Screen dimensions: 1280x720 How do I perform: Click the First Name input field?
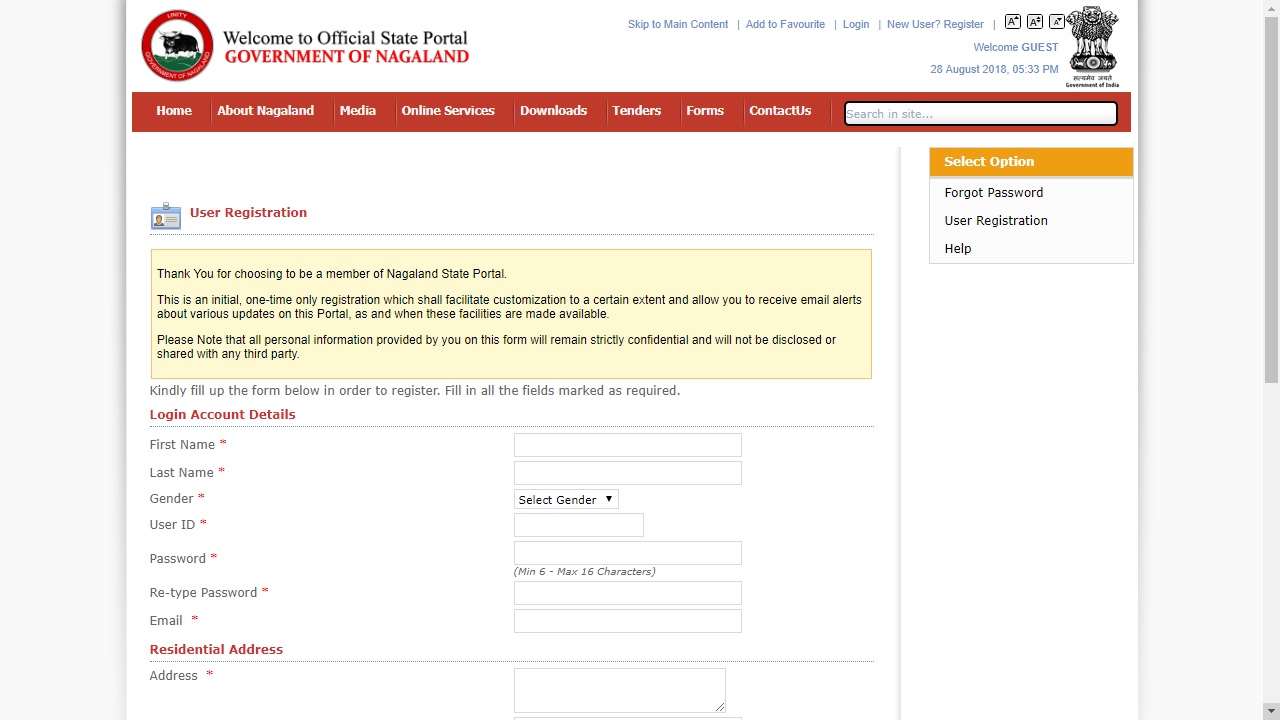click(627, 444)
